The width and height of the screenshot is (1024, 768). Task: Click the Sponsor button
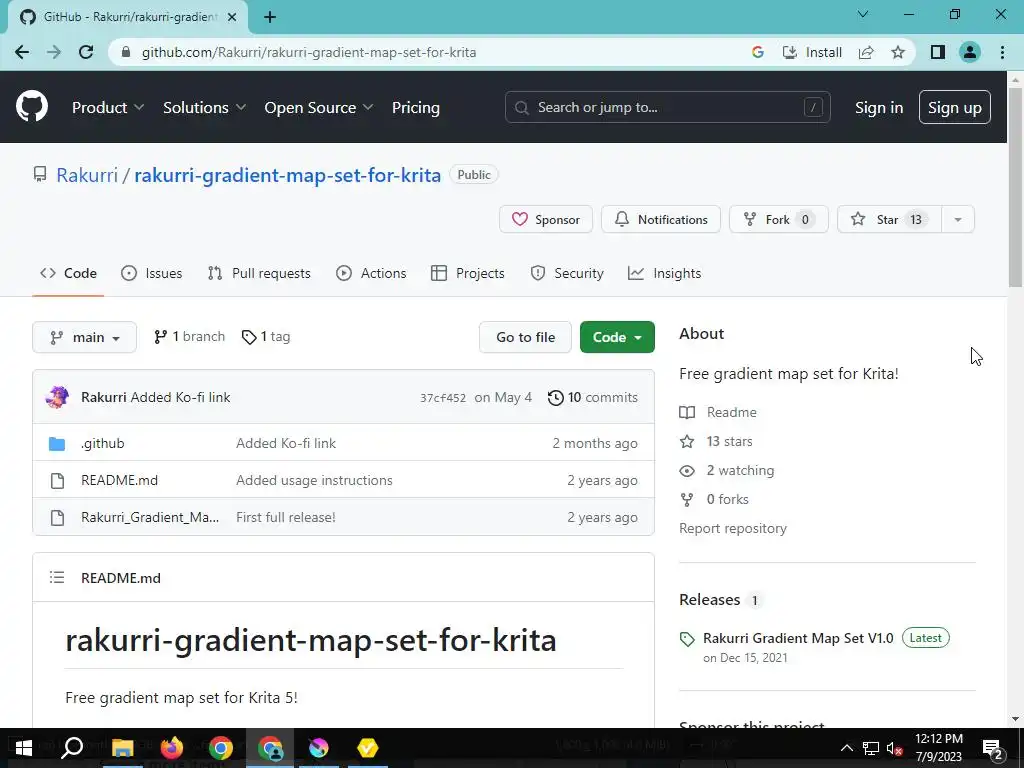[x=545, y=219]
